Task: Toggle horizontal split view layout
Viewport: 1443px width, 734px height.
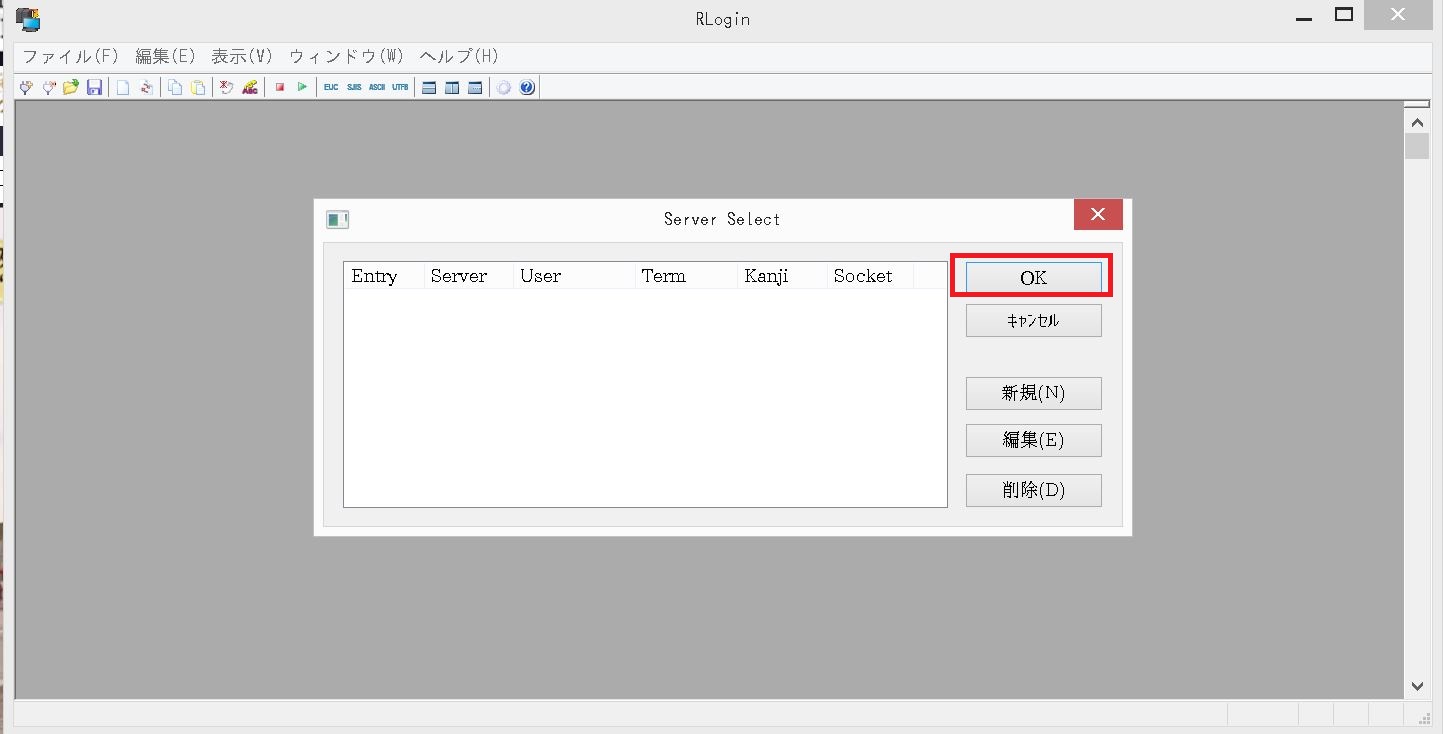Action: click(428, 87)
